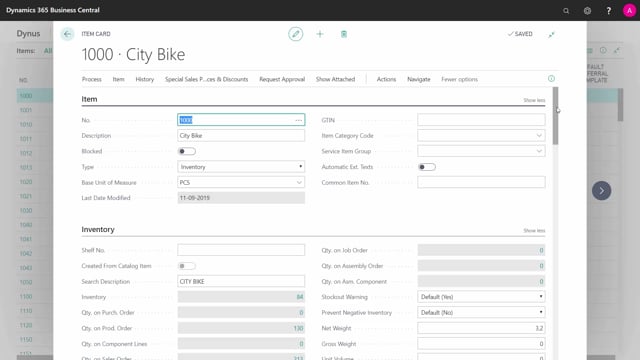Click into the Common Item No. field
The height and width of the screenshot is (360, 640).
481,182
